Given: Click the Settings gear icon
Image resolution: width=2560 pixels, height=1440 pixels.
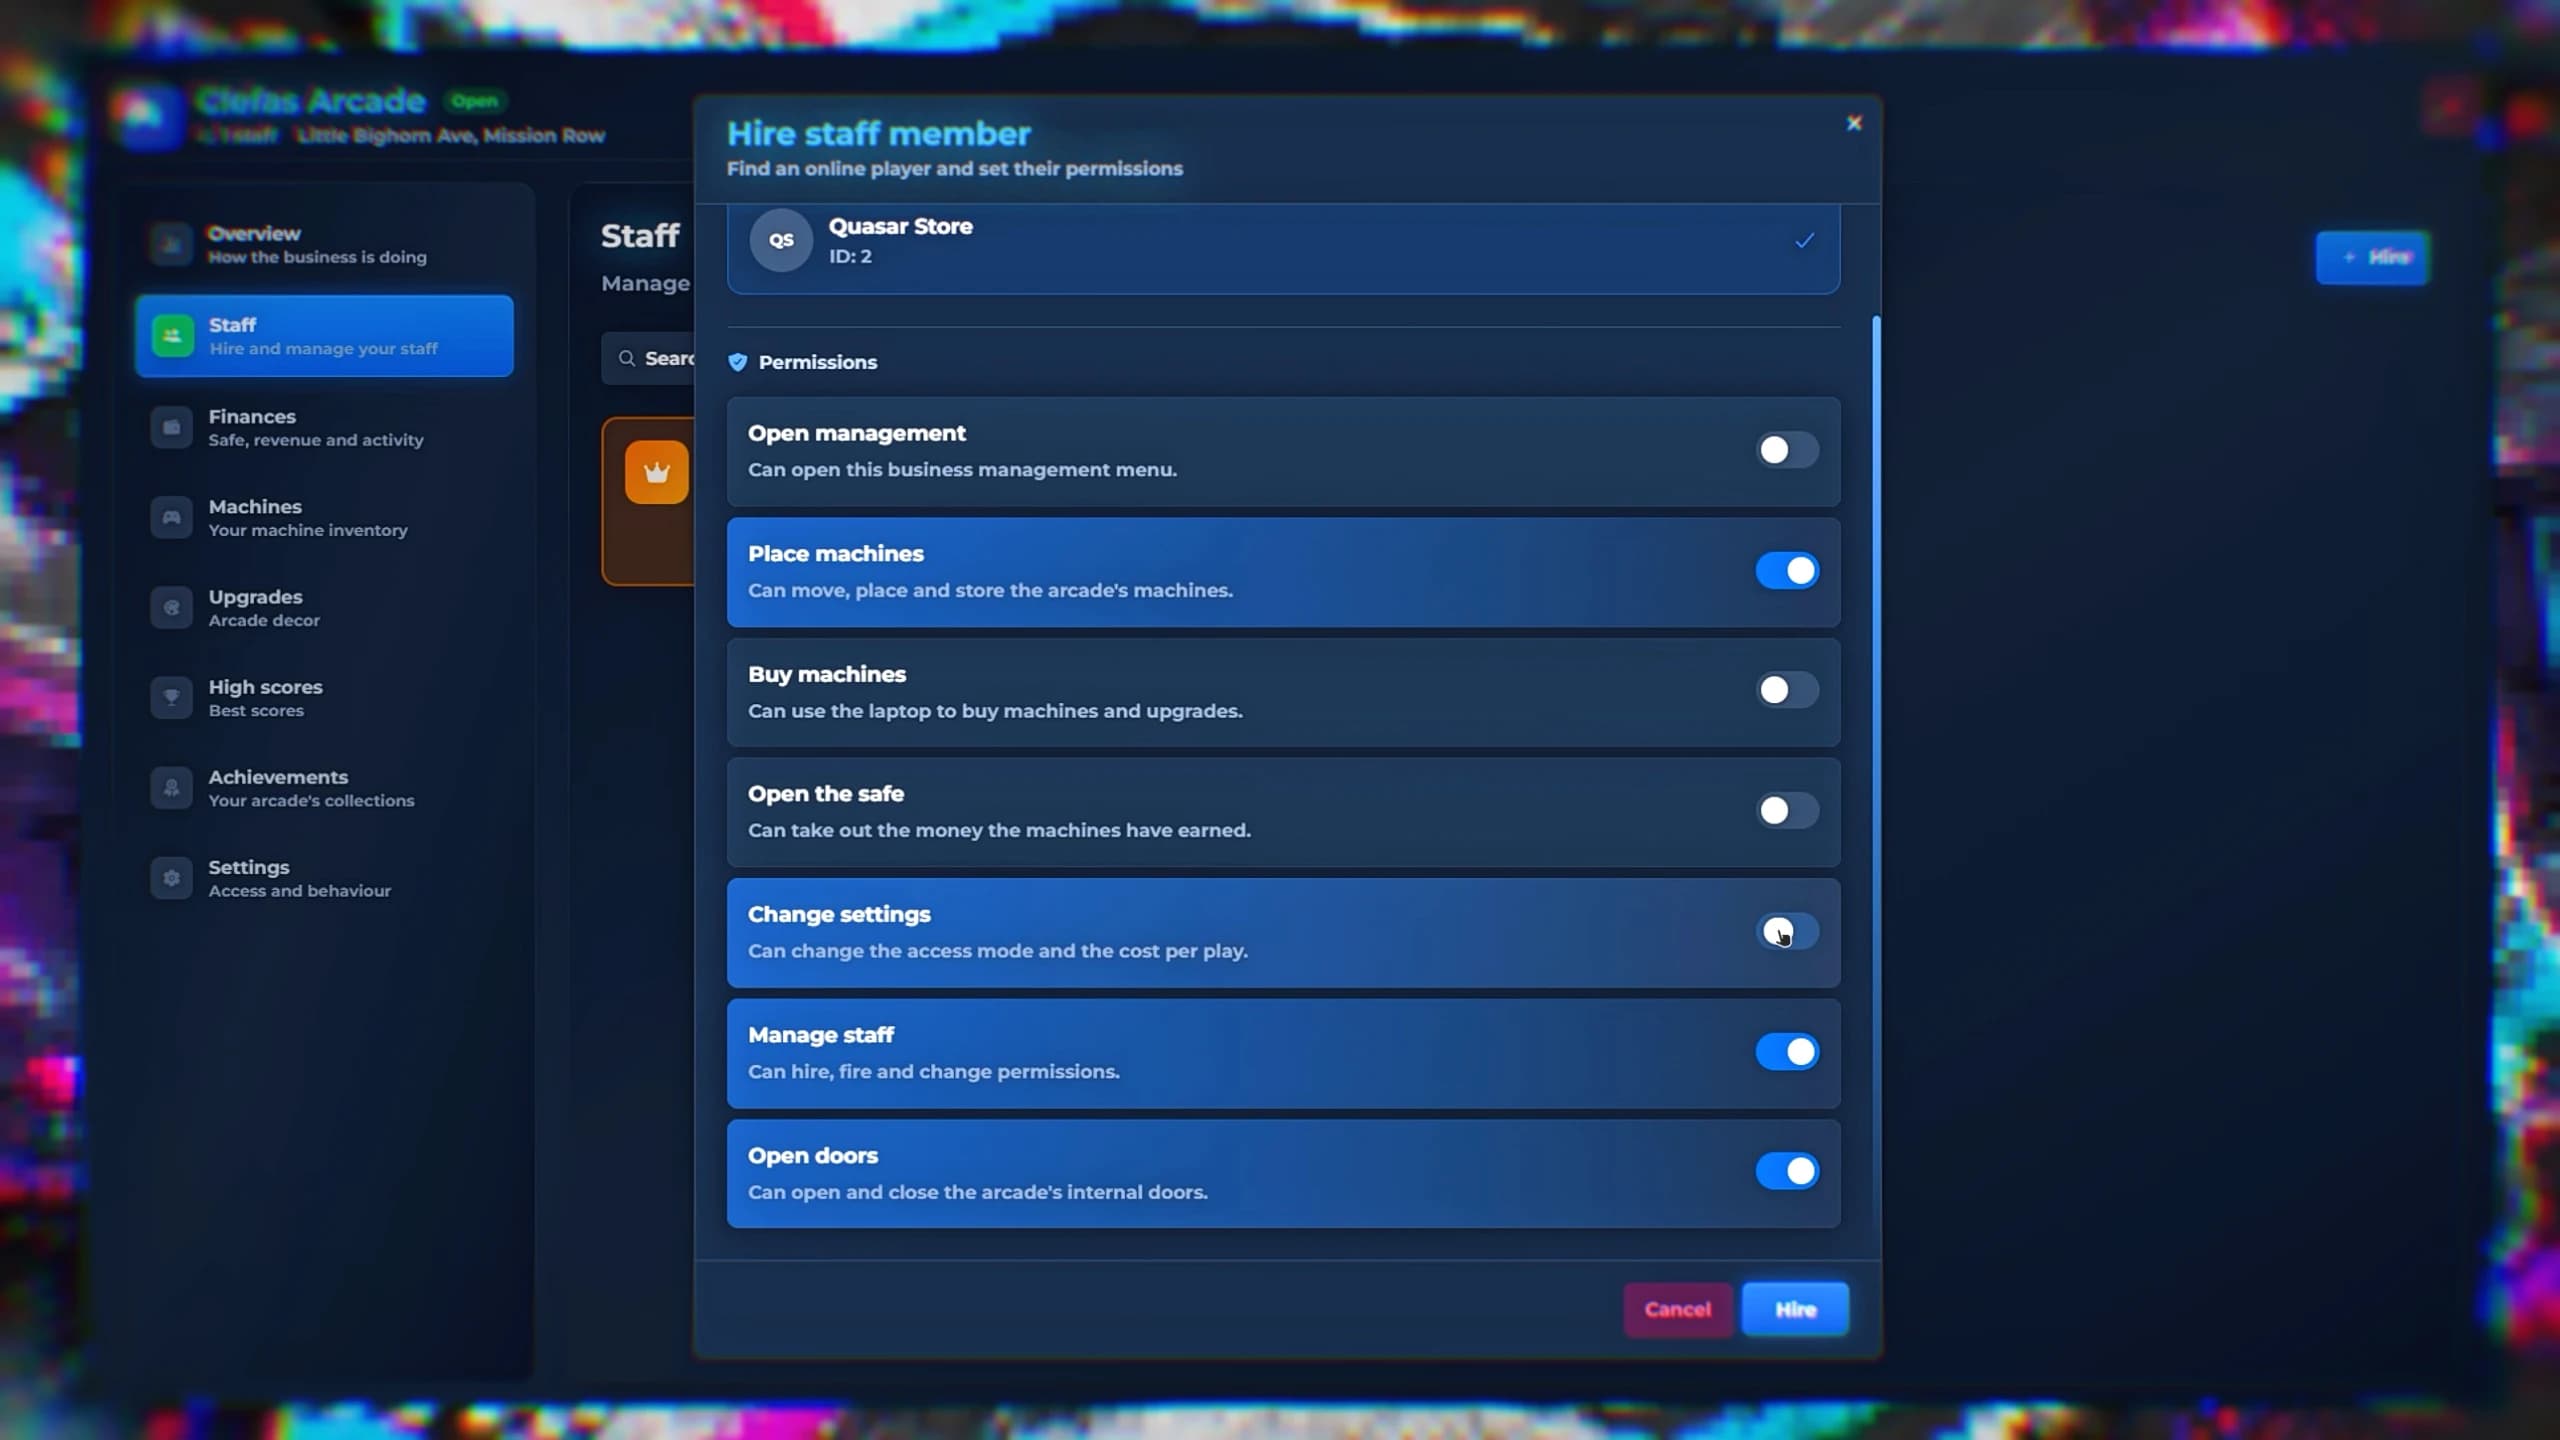Looking at the screenshot, I should tap(171, 878).
